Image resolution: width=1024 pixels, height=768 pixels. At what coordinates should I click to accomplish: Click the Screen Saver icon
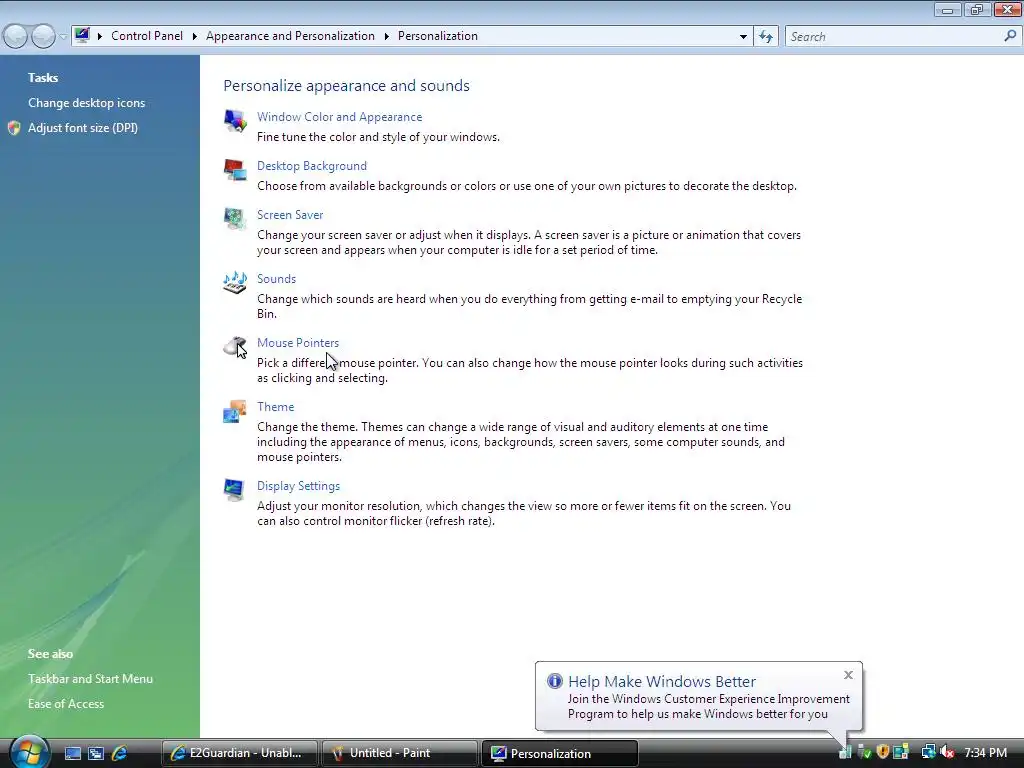(235, 219)
